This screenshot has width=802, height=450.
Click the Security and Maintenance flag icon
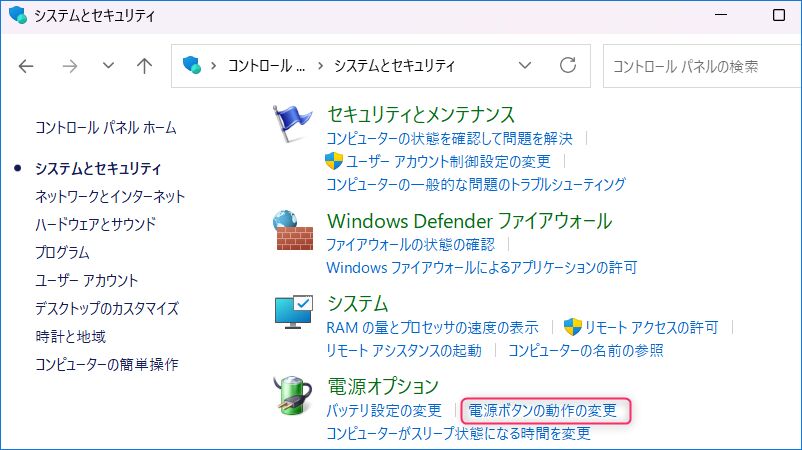pyautogui.click(x=294, y=127)
